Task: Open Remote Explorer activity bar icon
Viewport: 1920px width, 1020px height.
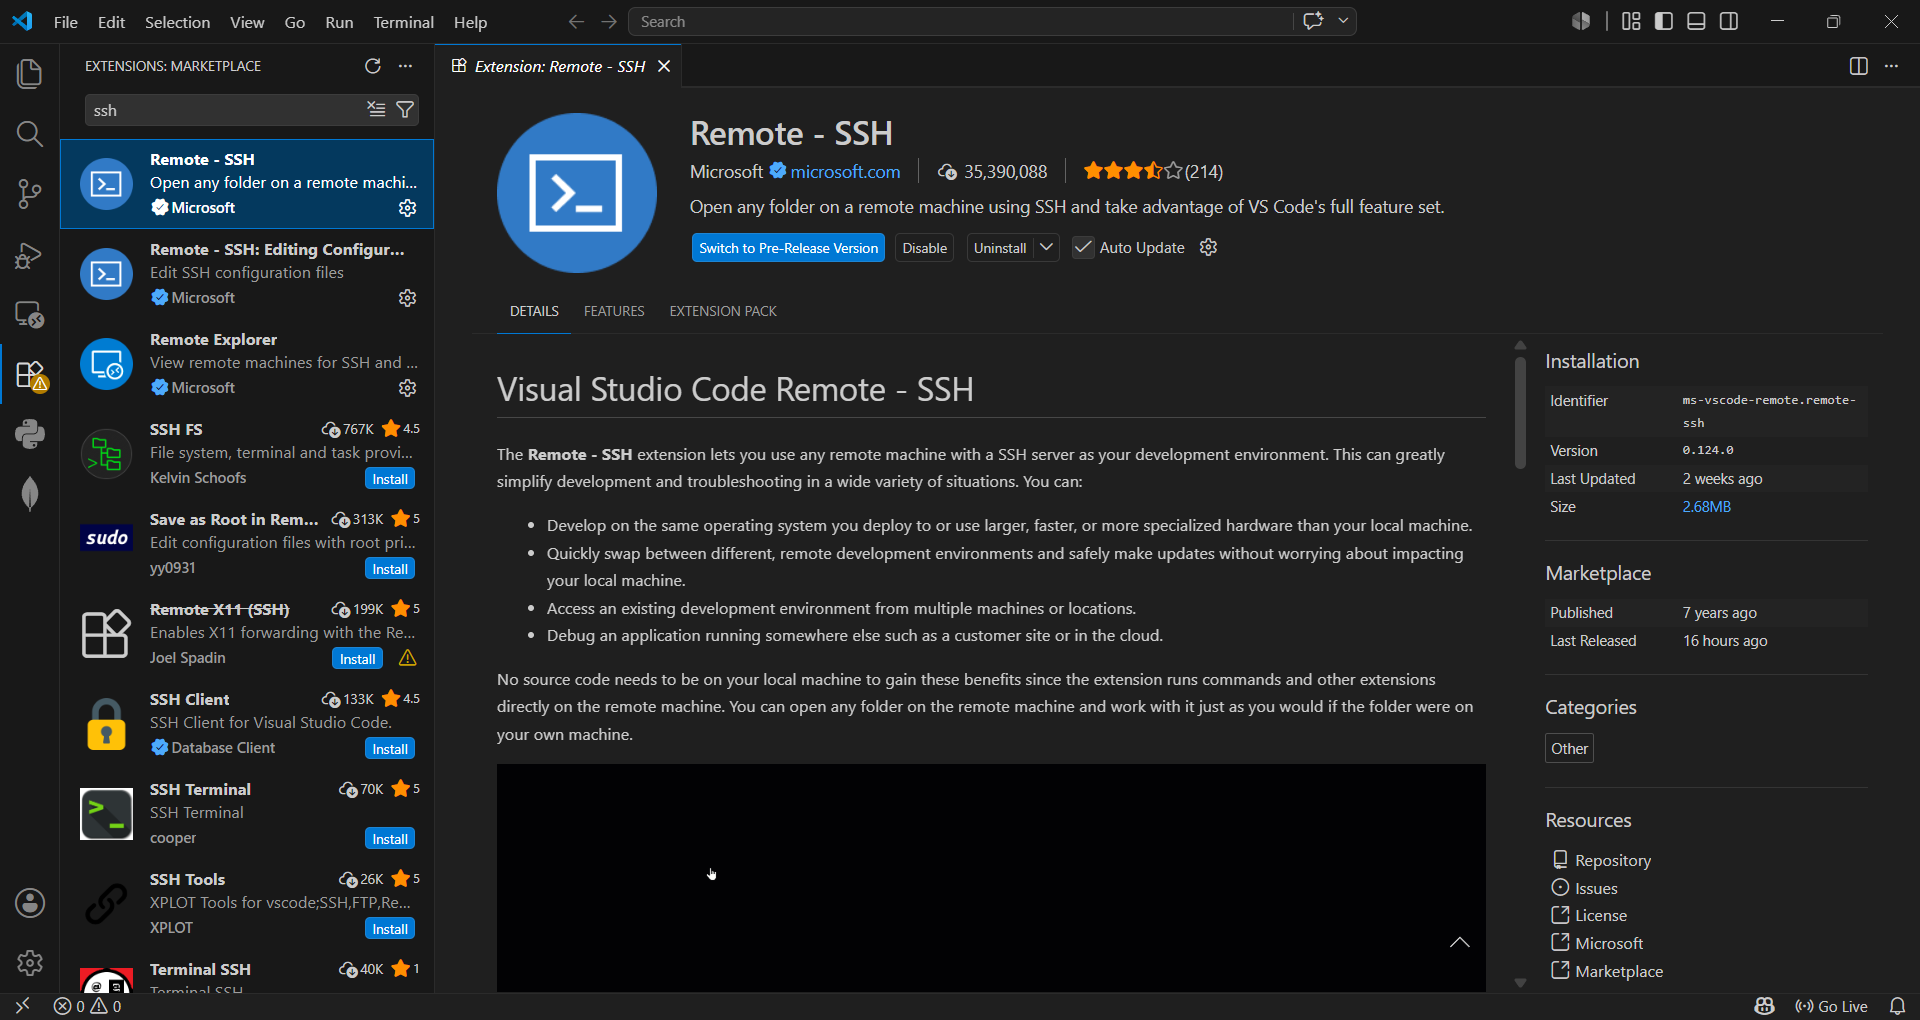Action: tap(30, 315)
